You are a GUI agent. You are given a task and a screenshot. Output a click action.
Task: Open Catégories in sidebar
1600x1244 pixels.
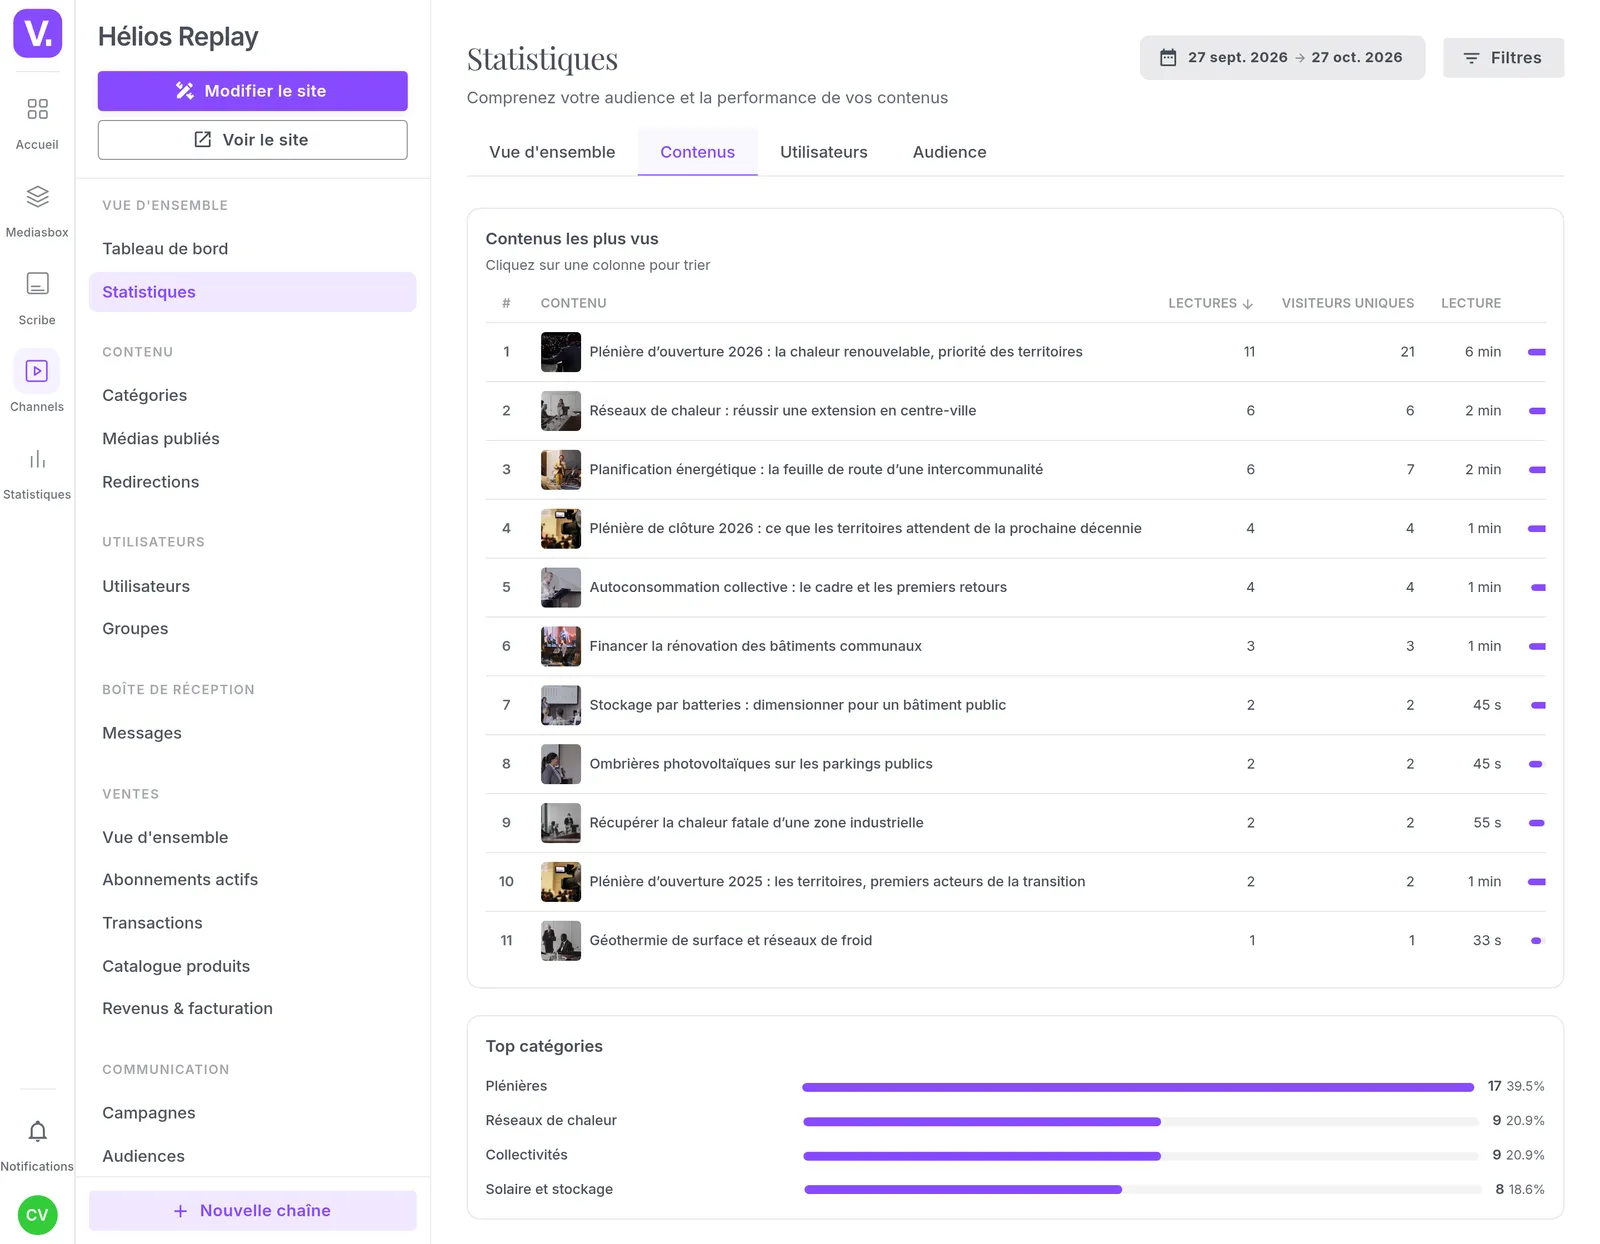pos(252,395)
